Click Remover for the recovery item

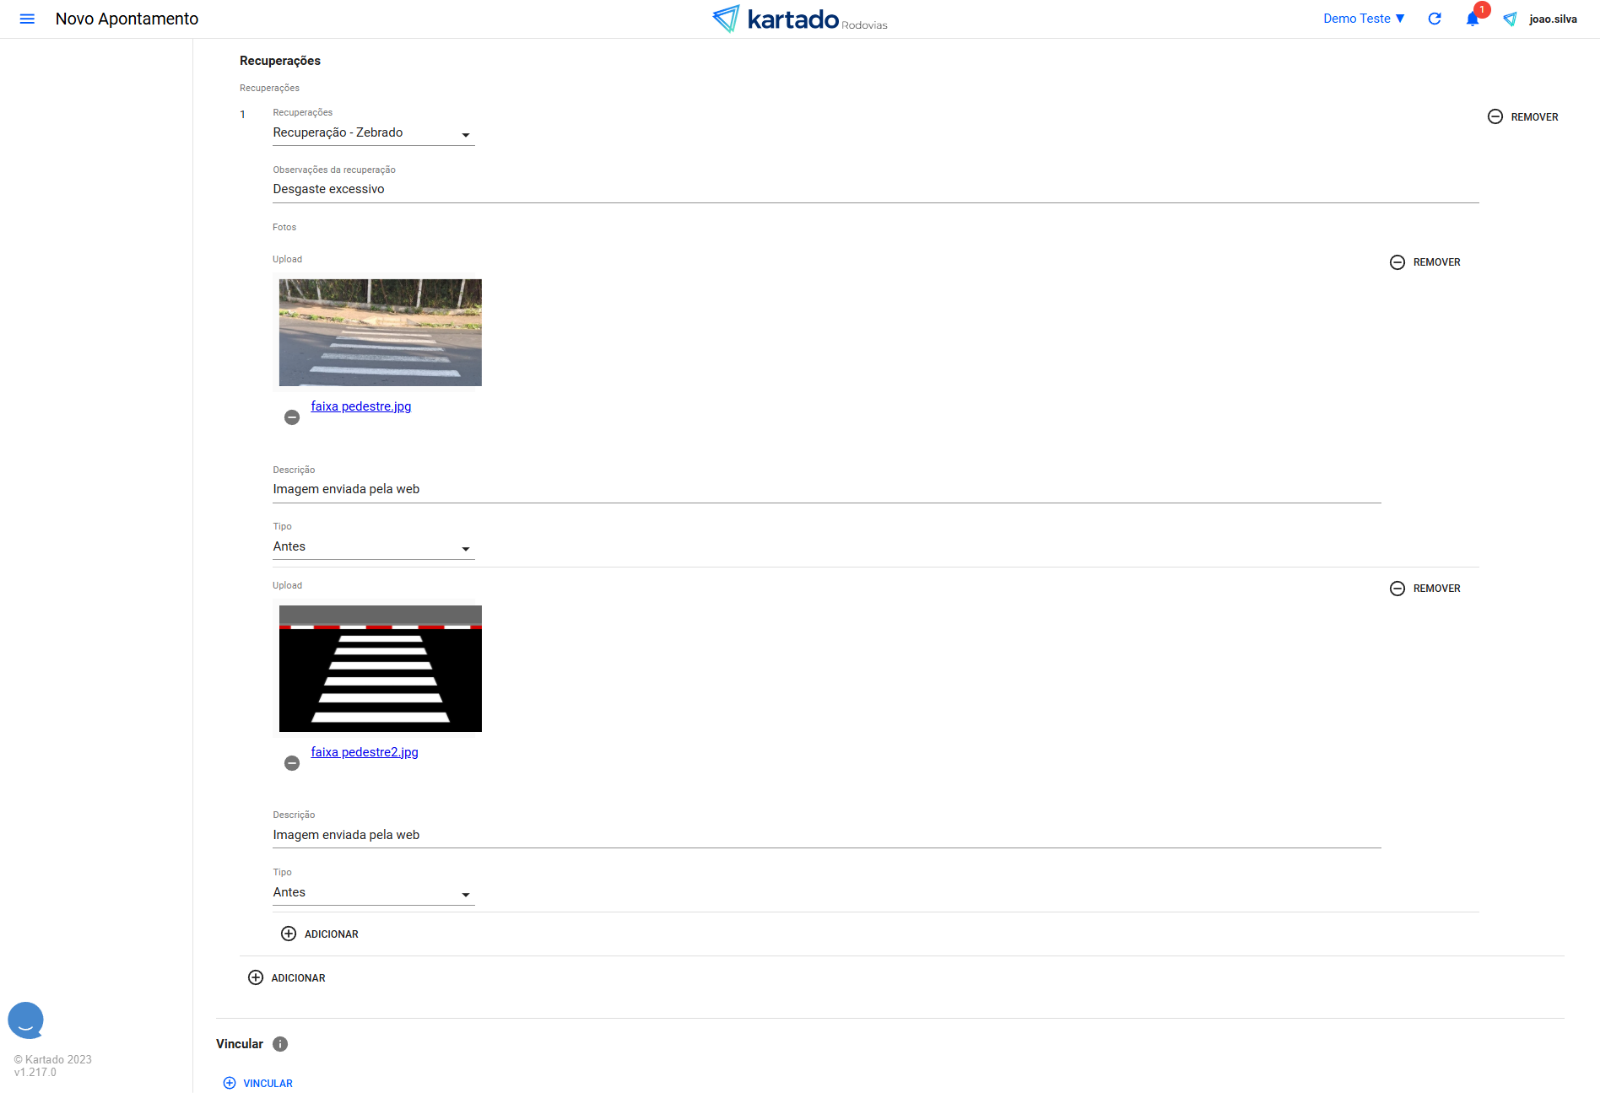coord(1523,117)
